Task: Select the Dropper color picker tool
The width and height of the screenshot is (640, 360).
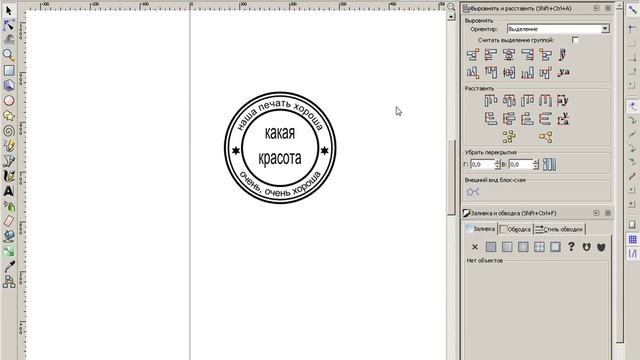Action: [x=9, y=267]
